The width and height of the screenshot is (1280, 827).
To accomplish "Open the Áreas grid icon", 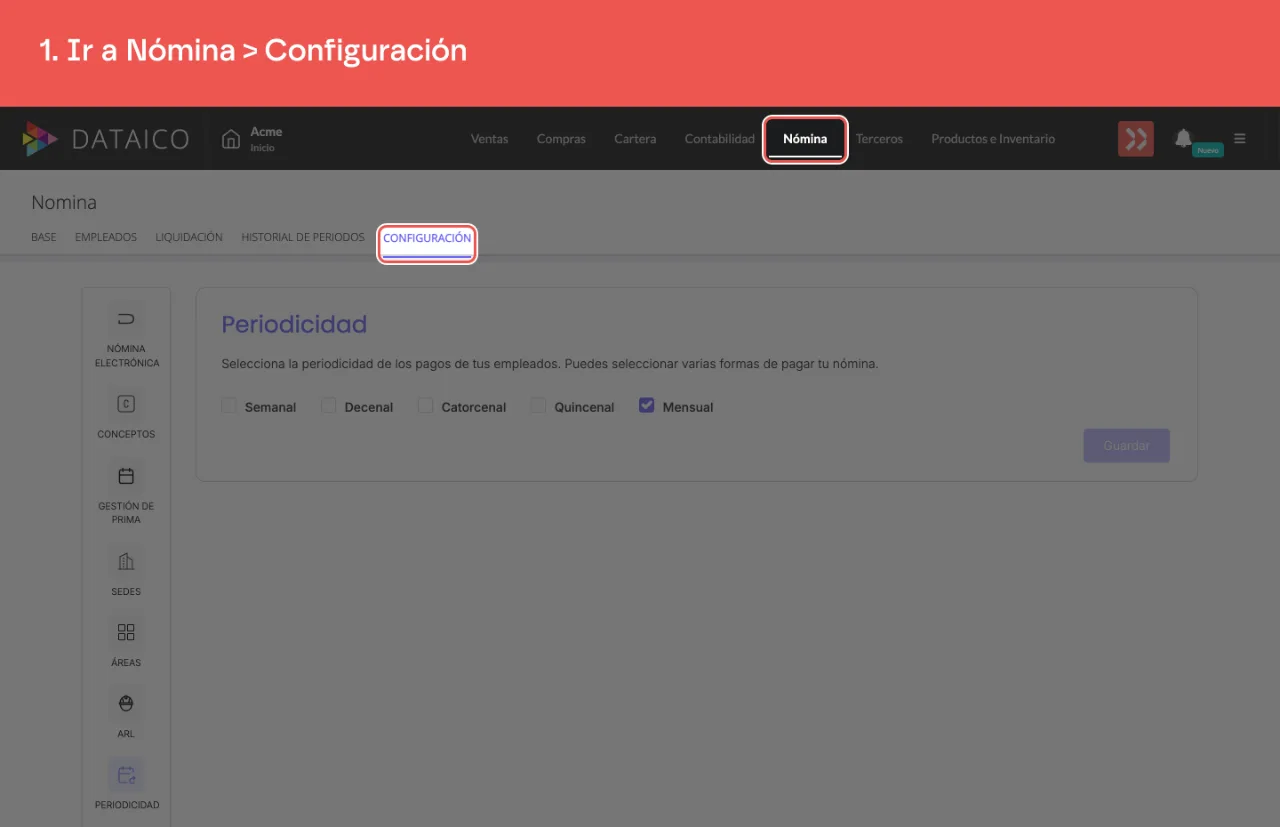I will [x=126, y=632].
